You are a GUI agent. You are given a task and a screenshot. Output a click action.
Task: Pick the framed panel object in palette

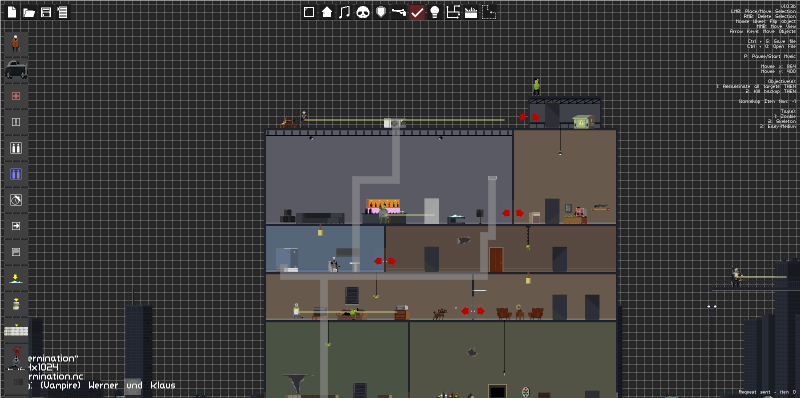click(x=16, y=252)
